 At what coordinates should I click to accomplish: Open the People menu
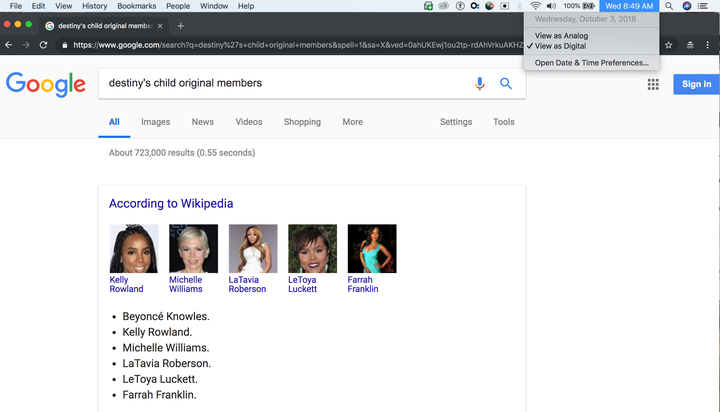[178, 6]
